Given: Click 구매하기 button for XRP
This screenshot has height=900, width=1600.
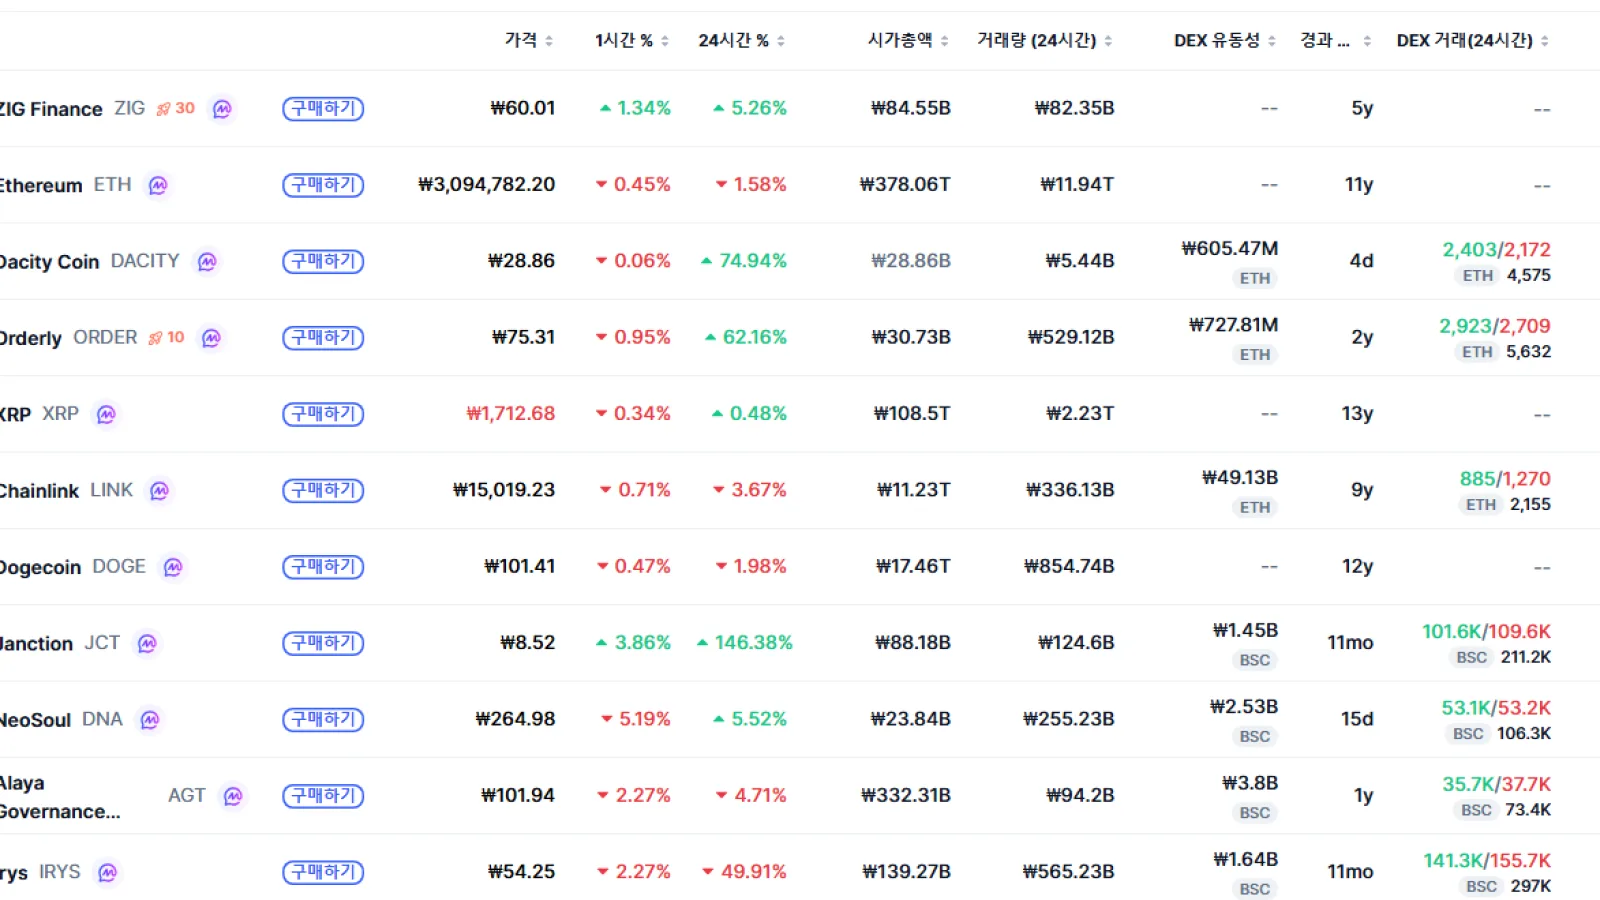Looking at the screenshot, I should click(x=323, y=414).
